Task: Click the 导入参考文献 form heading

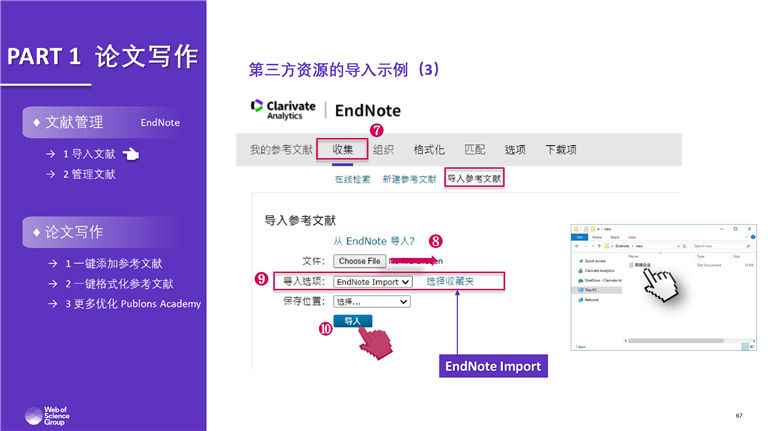Action: click(x=300, y=220)
